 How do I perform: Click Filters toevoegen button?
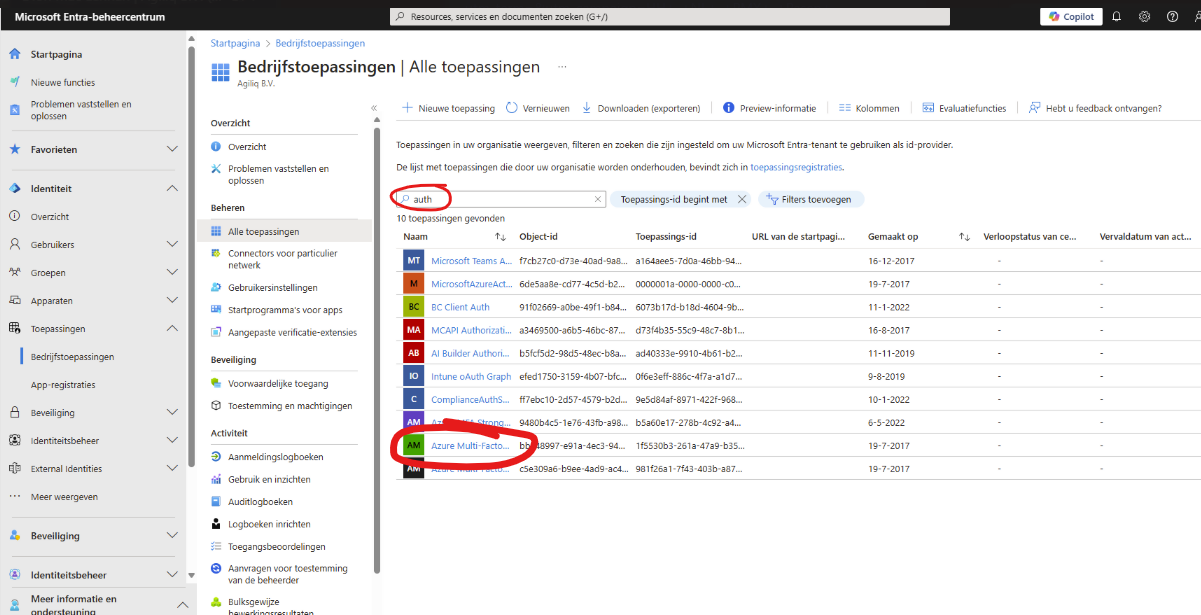(x=811, y=199)
